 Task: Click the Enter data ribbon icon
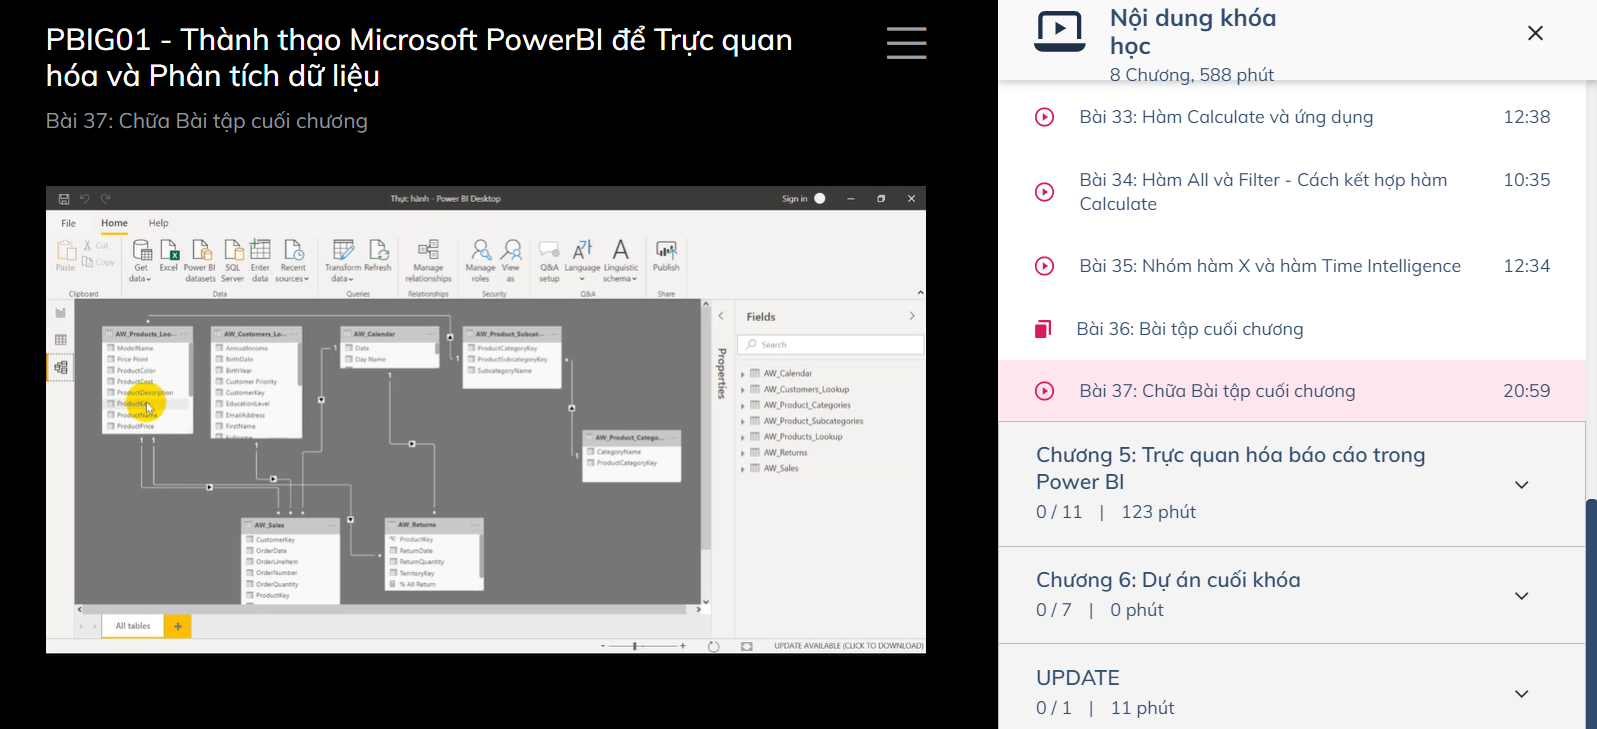tap(260, 260)
